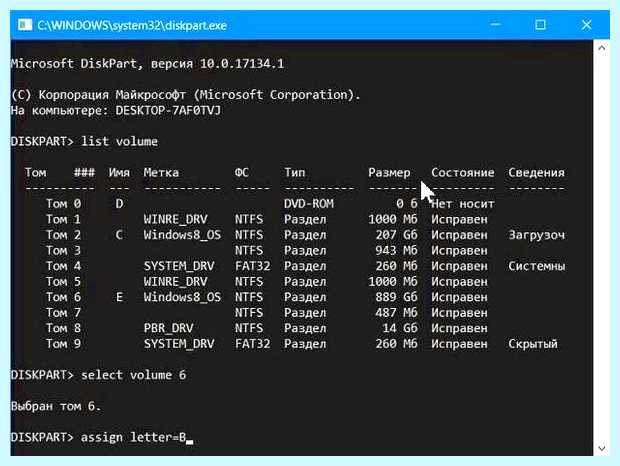Viewport: 620px width, 466px height.
Task: Click the 'Microsoft DiskPart, версия 10.0.17134.1' line
Action: pos(147,64)
